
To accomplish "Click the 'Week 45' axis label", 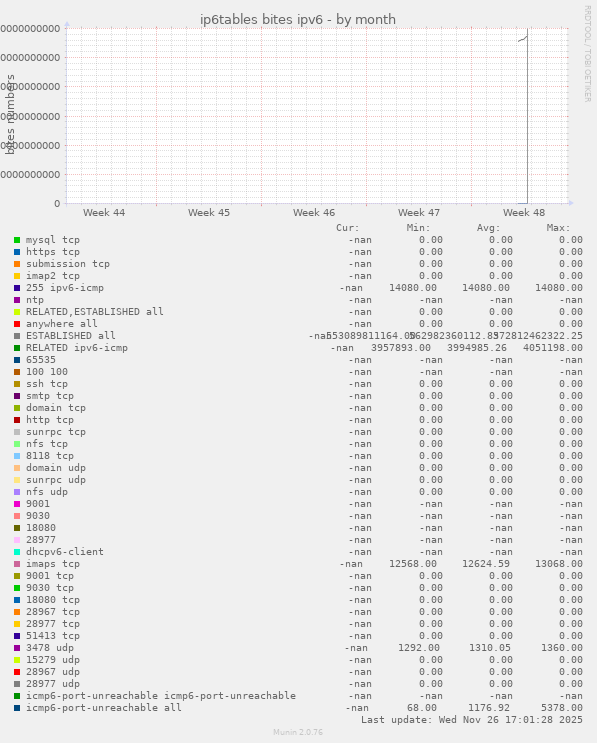I will 209,213.
